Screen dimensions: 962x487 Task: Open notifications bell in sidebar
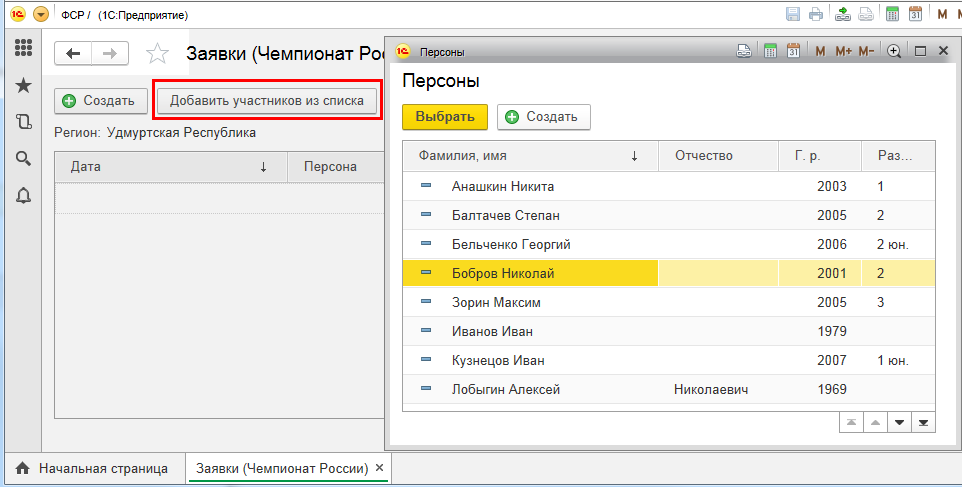click(23, 195)
